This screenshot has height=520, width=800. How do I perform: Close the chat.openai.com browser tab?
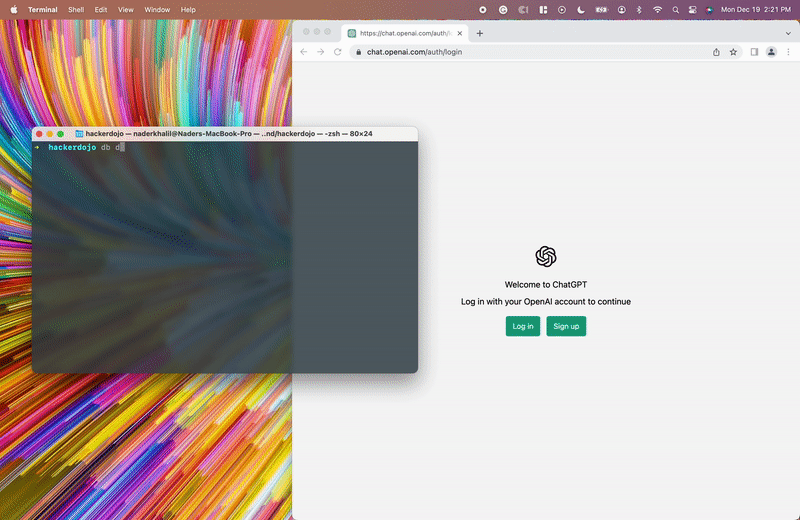(x=460, y=33)
